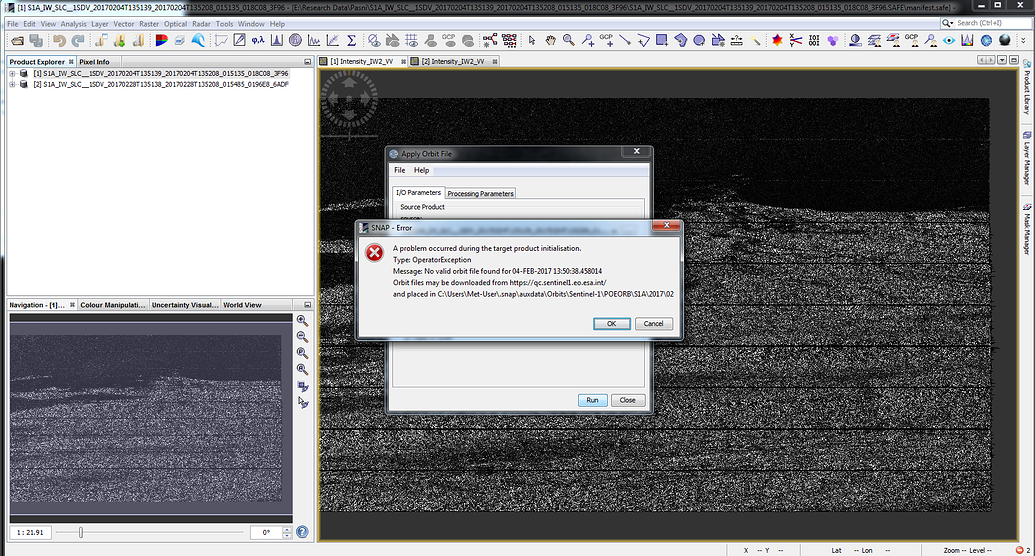Toggle synchronise views icon in Navigation panel
The width and height of the screenshot is (1035, 556).
pyautogui.click(x=302, y=386)
